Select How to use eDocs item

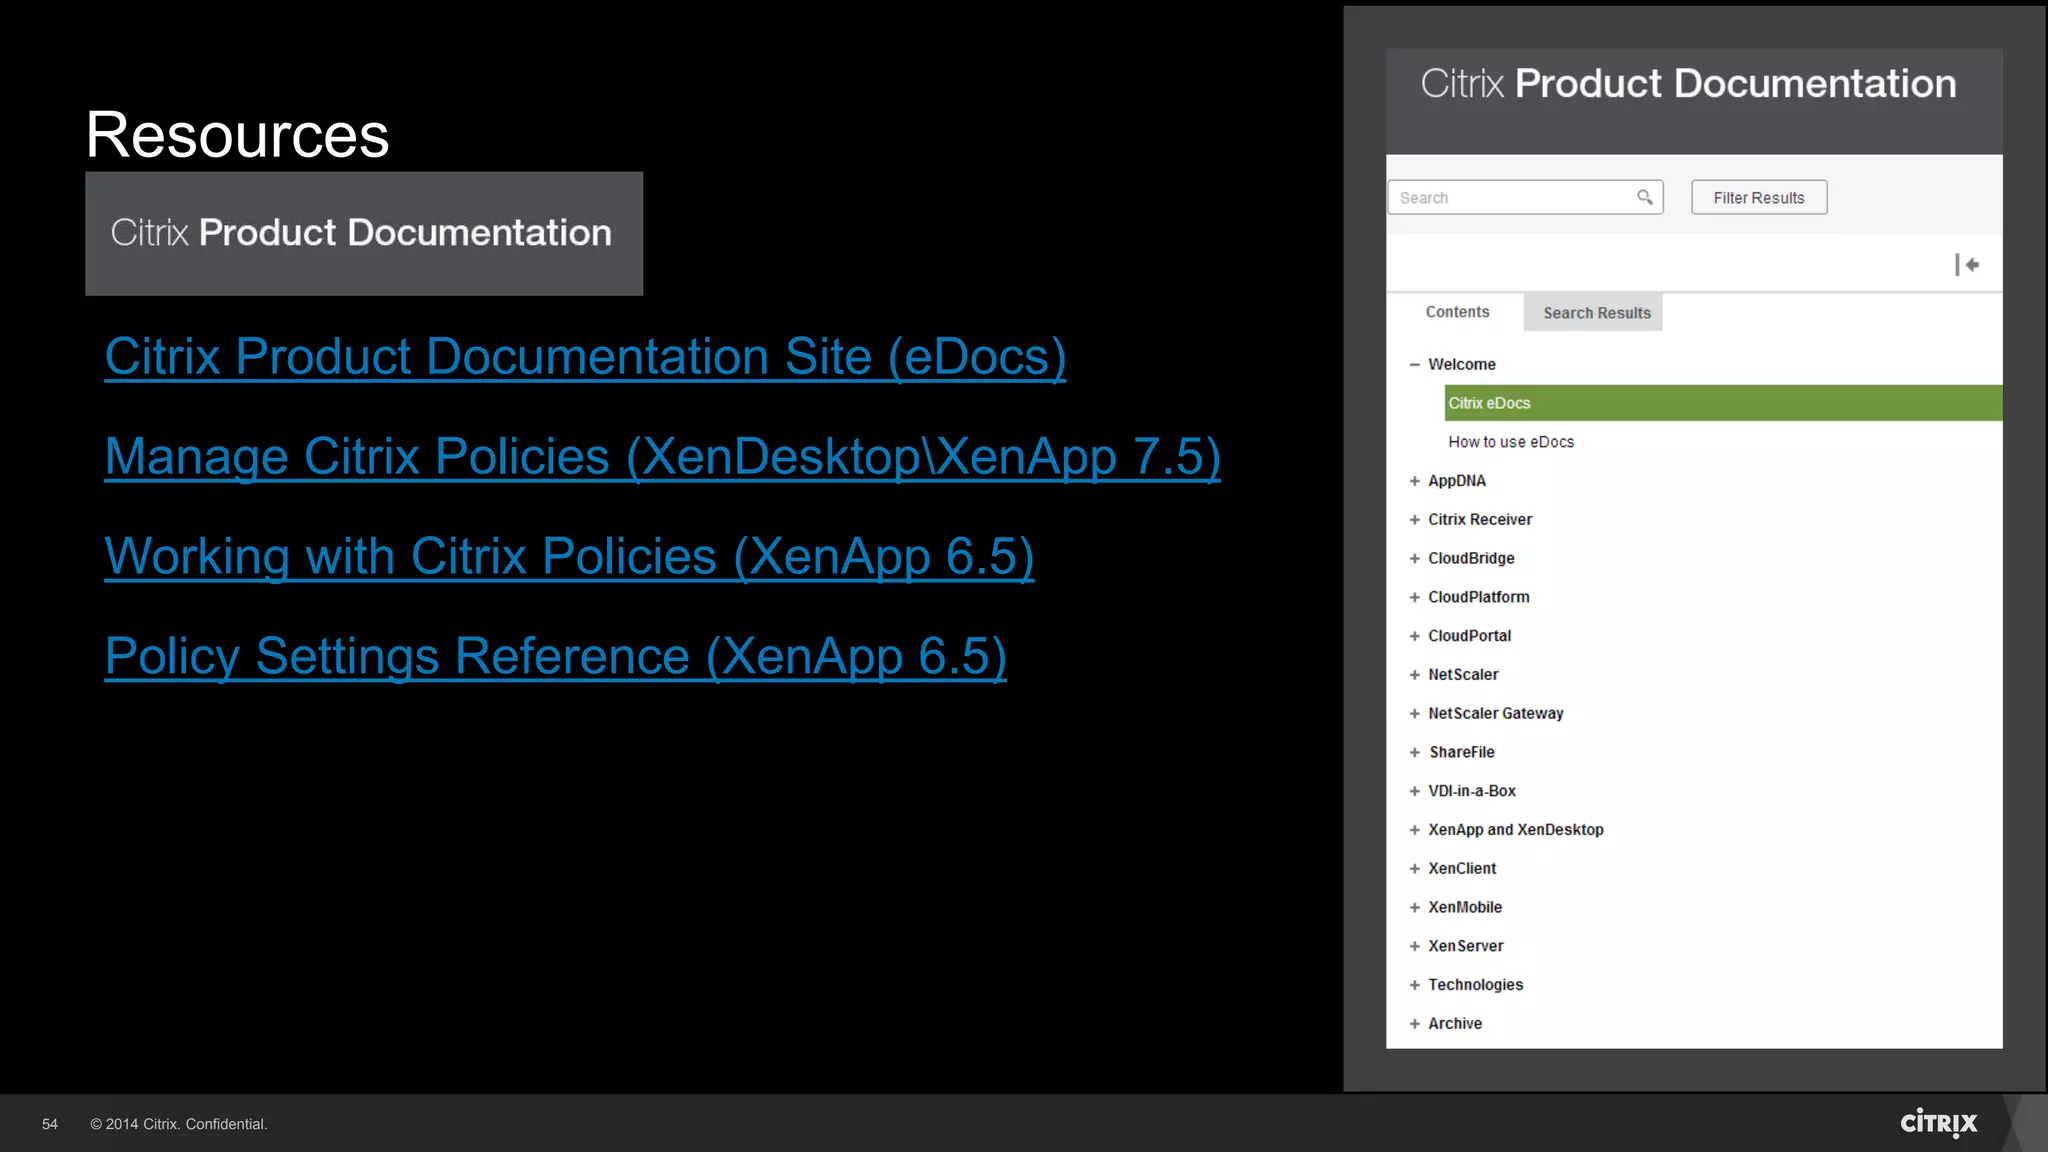1510,442
